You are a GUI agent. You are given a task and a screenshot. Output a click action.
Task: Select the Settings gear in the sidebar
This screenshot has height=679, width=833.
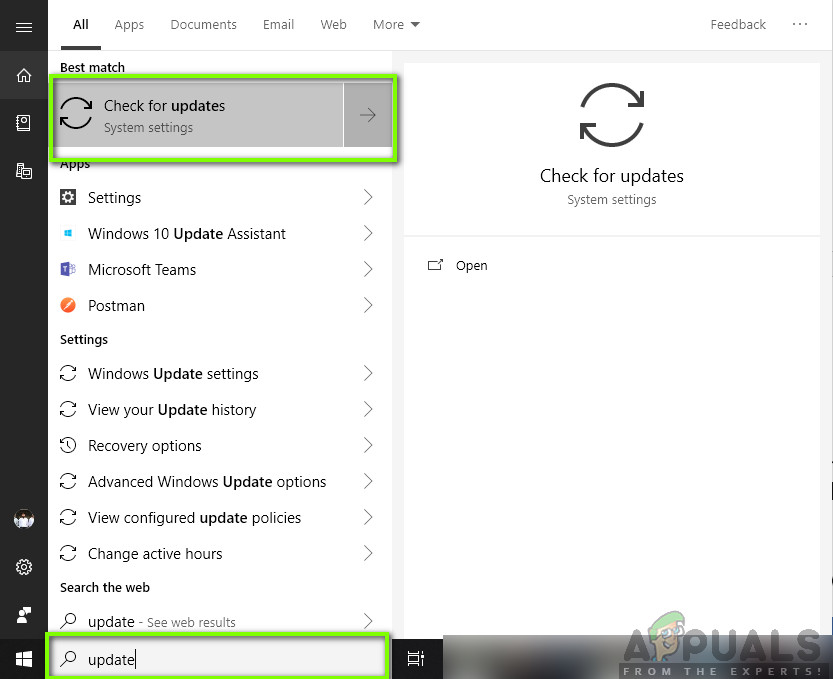pyautogui.click(x=23, y=566)
